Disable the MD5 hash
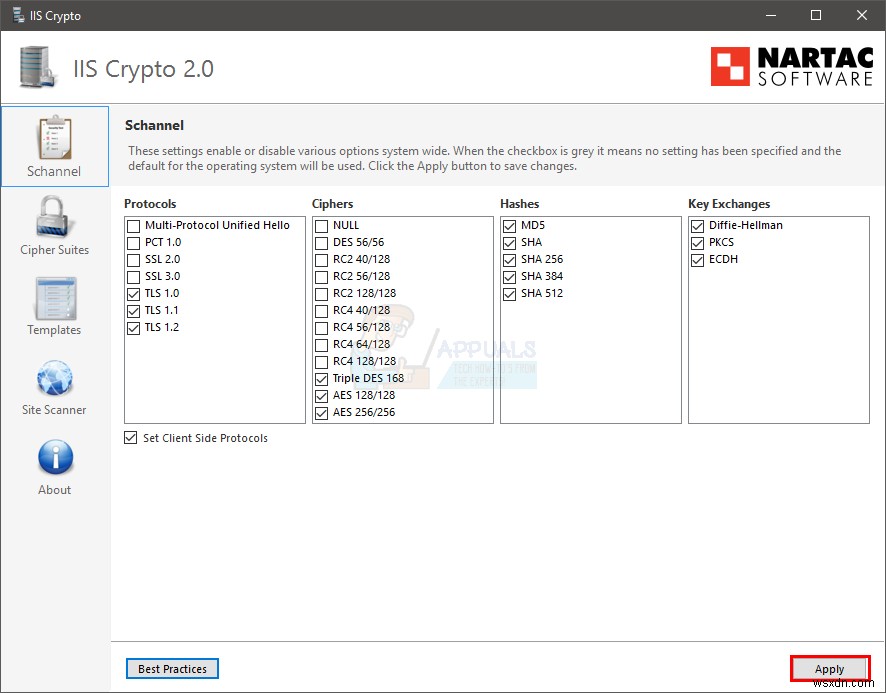The width and height of the screenshot is (886, 693). pyautogui.click(x=509, y=225)
